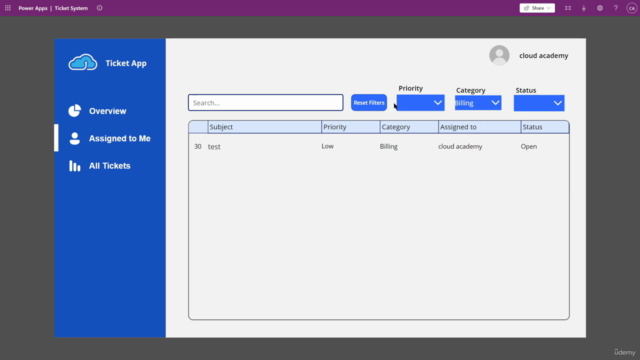The width and height of the screenshot is (640, 360).
Task: Click the Ticket App cloud logo
Action: click(83, 62)
